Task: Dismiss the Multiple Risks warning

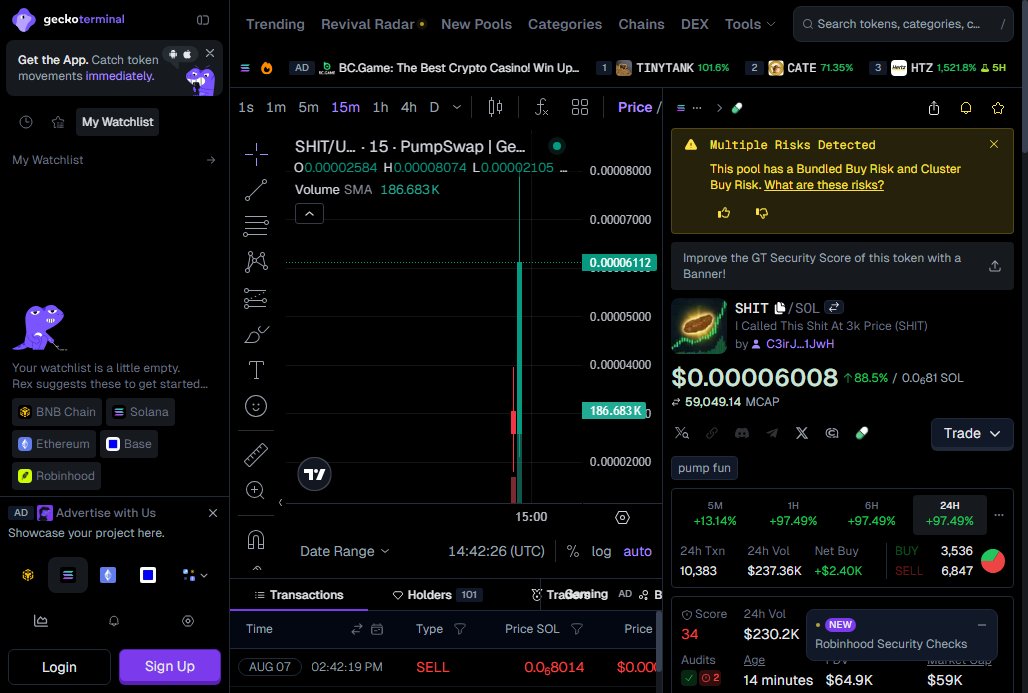Action: pos(994,144)
